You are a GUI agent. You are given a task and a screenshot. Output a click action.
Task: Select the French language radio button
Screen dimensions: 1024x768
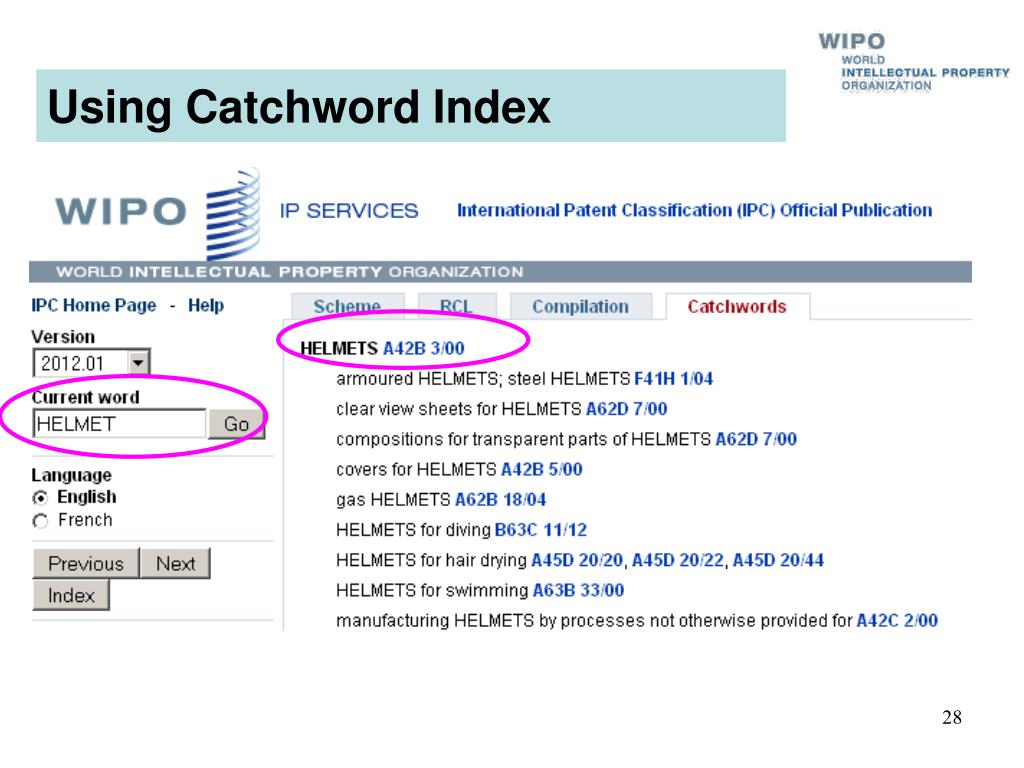[x=40, y=520]
